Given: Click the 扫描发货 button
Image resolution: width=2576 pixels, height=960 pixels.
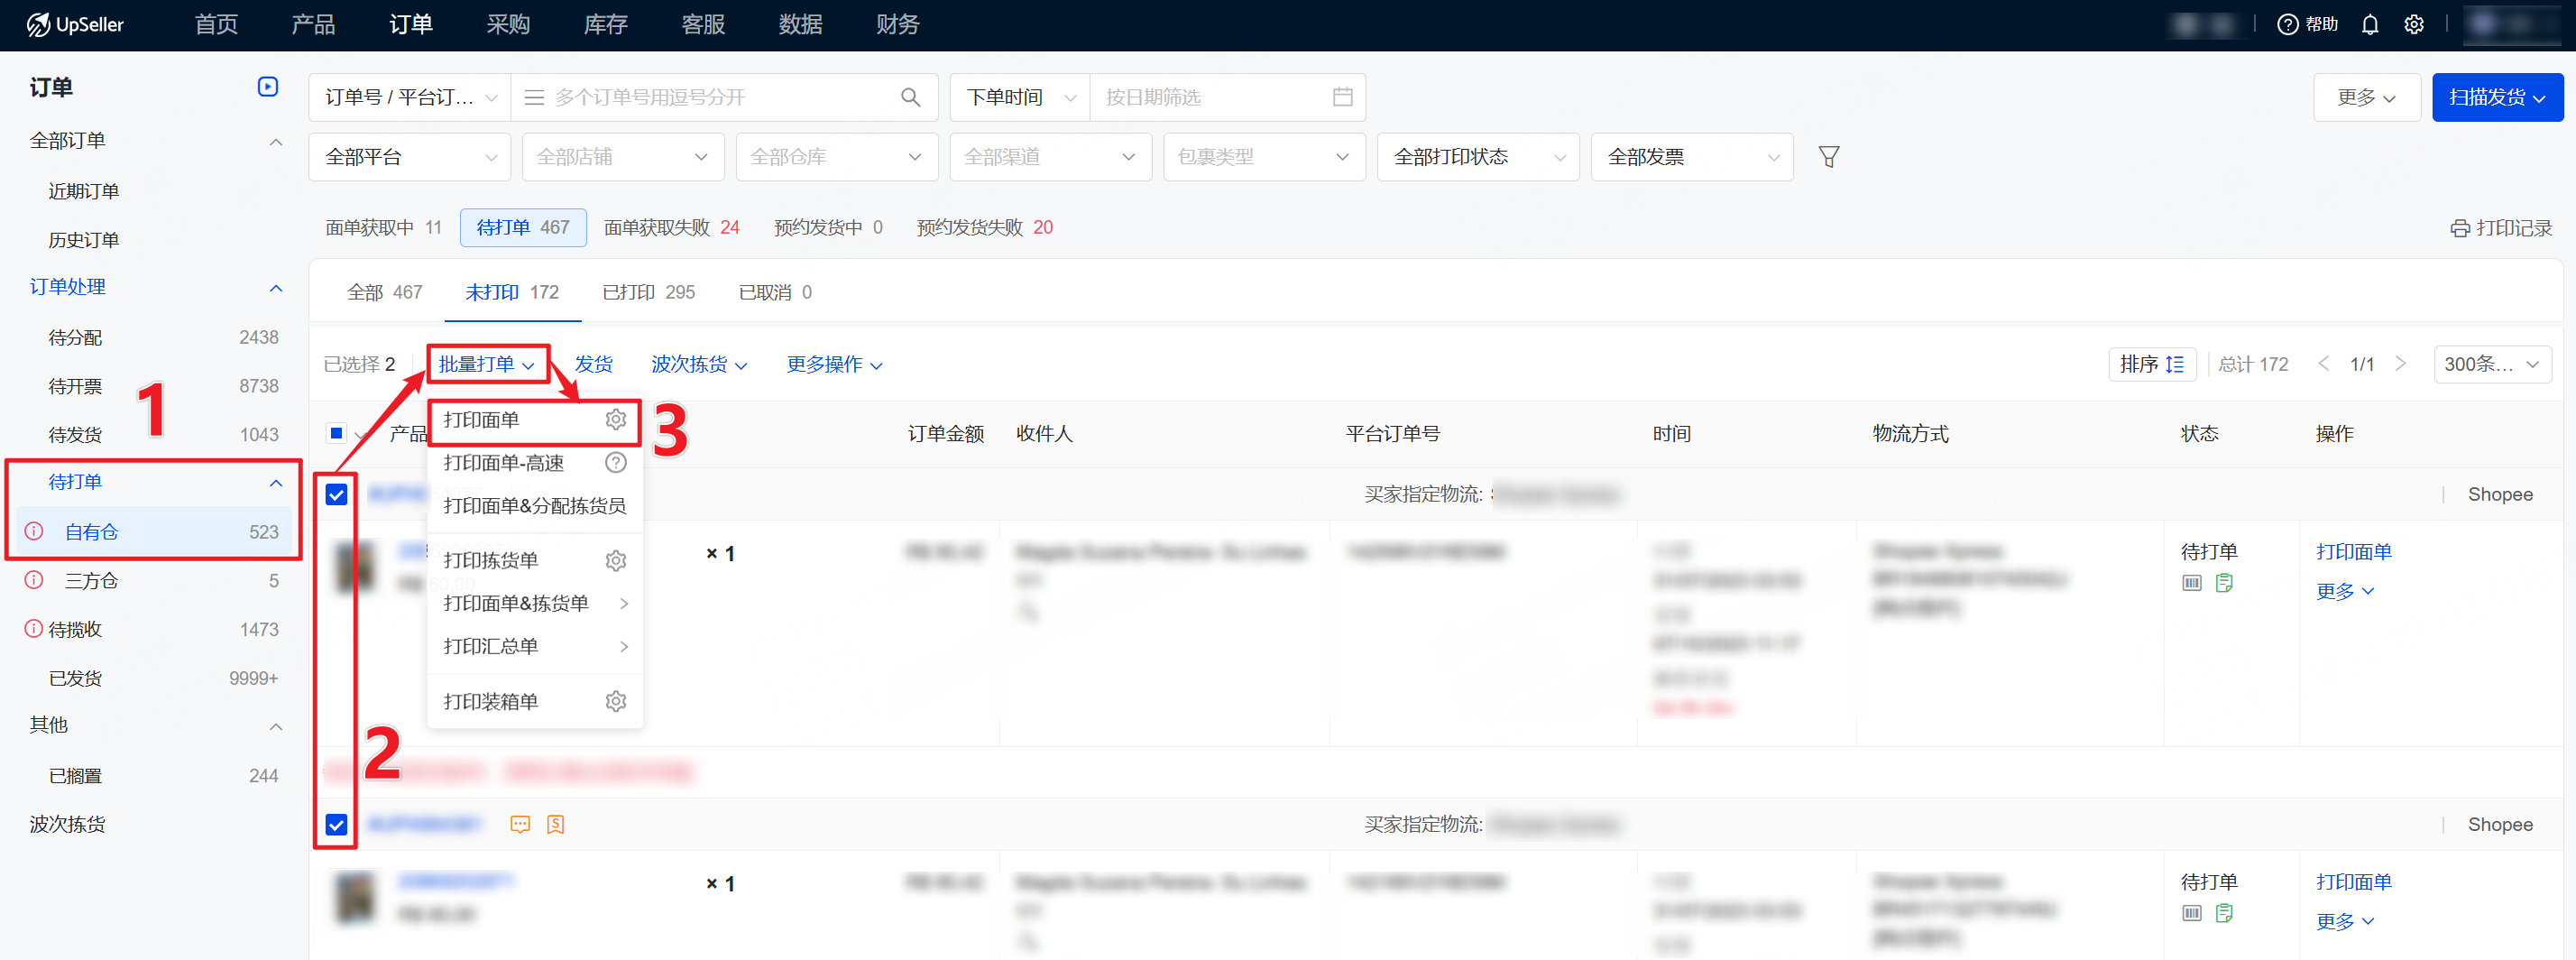Looking at the screenshot, I should click(x=2496, y=97).
